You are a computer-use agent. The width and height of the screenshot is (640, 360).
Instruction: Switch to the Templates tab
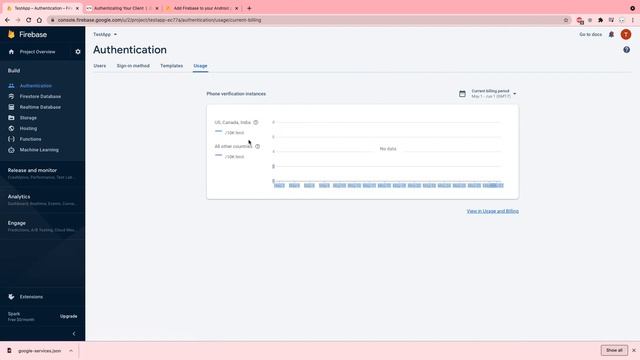tap(171, 66)
